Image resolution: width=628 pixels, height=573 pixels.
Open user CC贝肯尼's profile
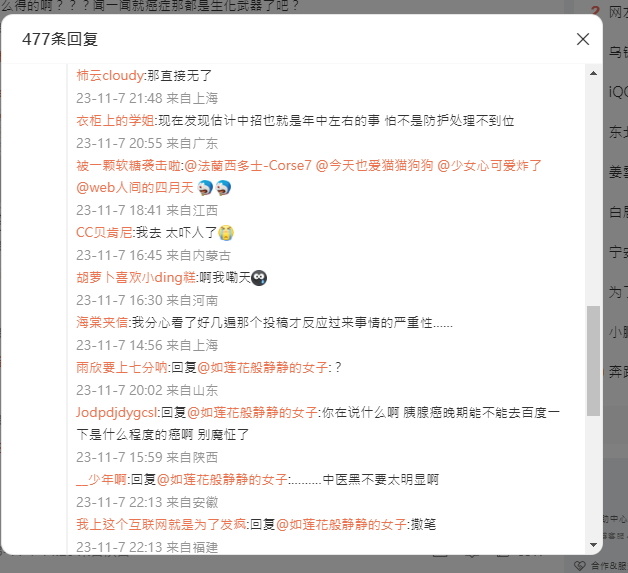pyautogui.click(x=104, y=232)
